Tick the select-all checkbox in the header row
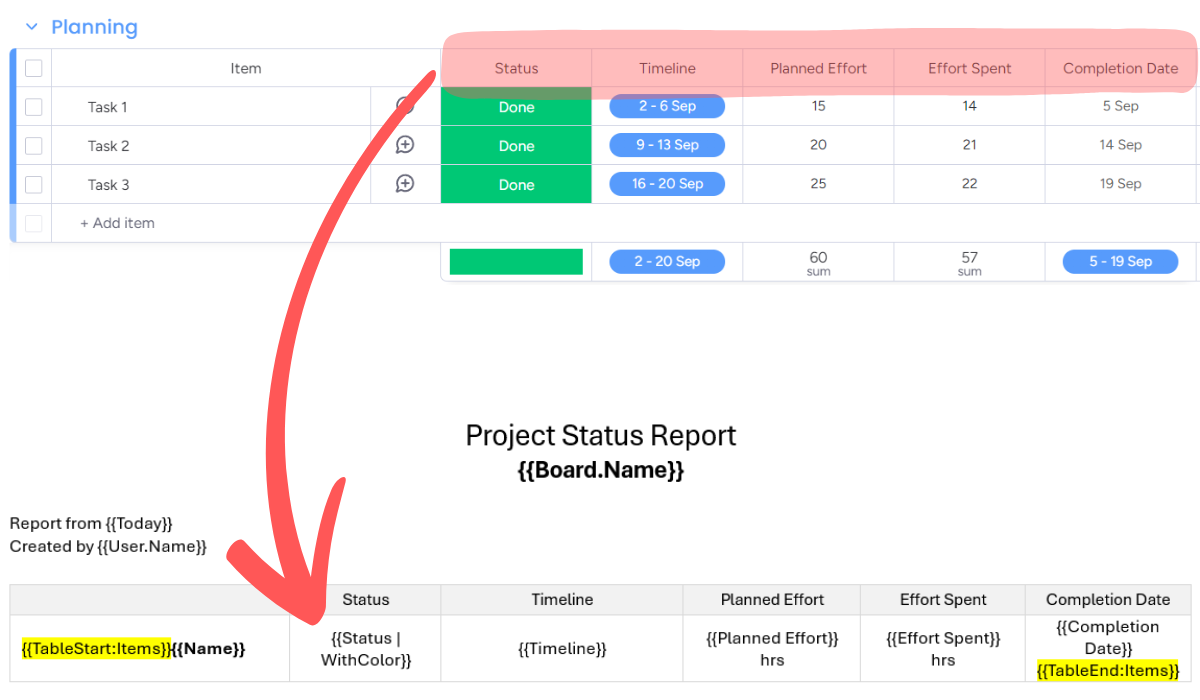1200x700 pixels. 34,68
